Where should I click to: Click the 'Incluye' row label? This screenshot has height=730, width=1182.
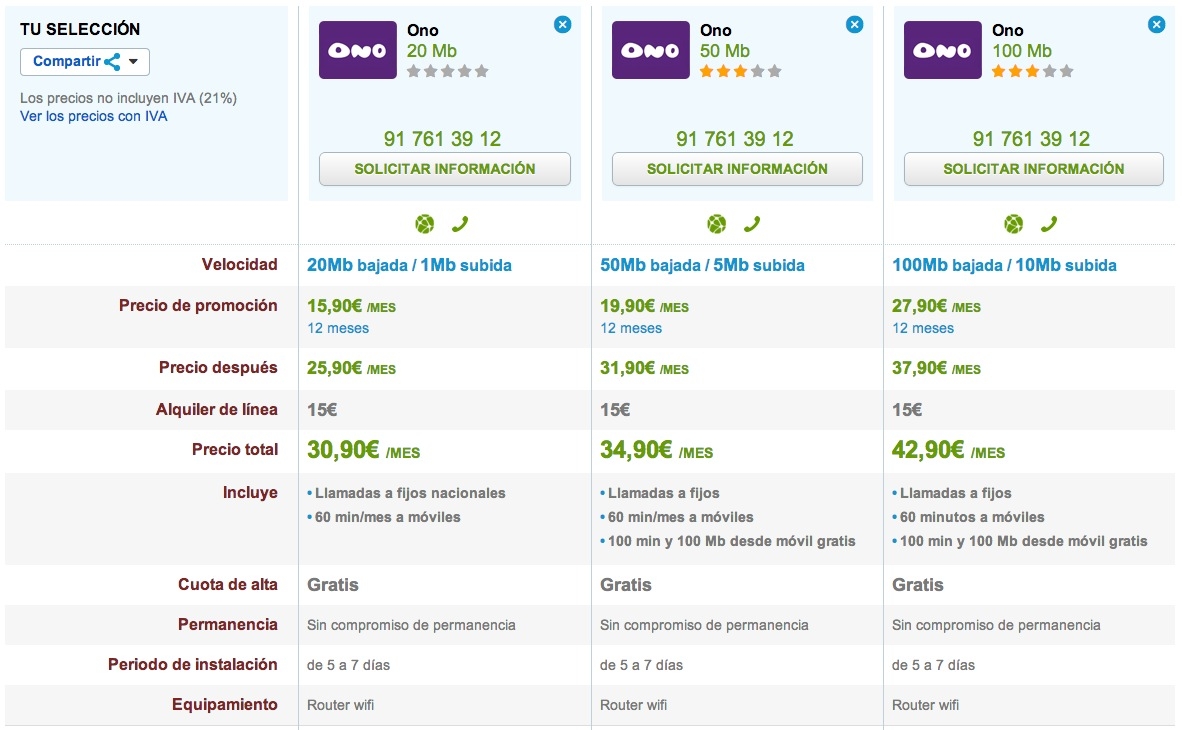[250, 492]
